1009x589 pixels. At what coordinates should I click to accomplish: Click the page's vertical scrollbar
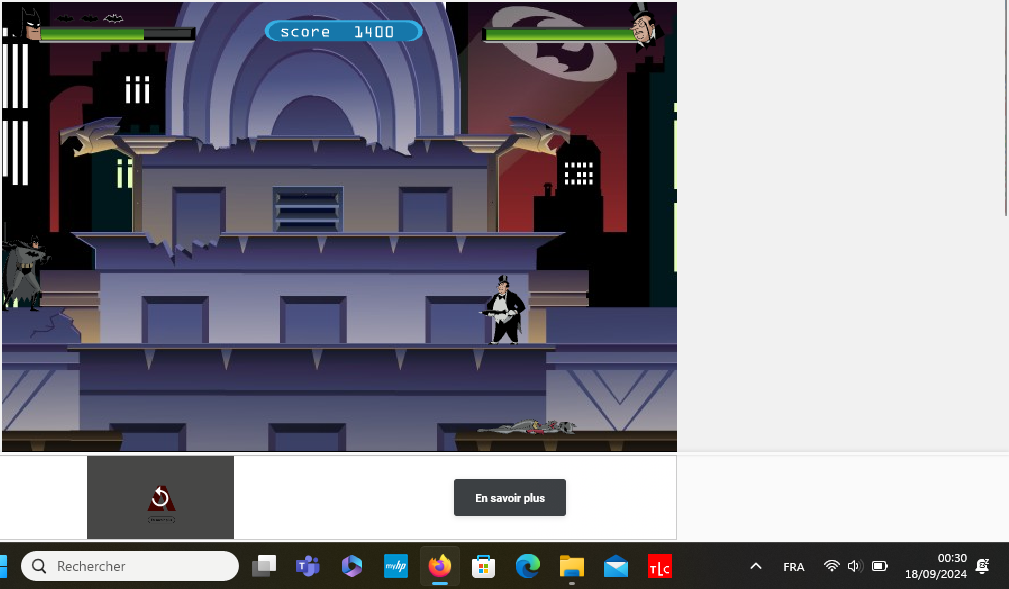click(x=1004, y=110)
